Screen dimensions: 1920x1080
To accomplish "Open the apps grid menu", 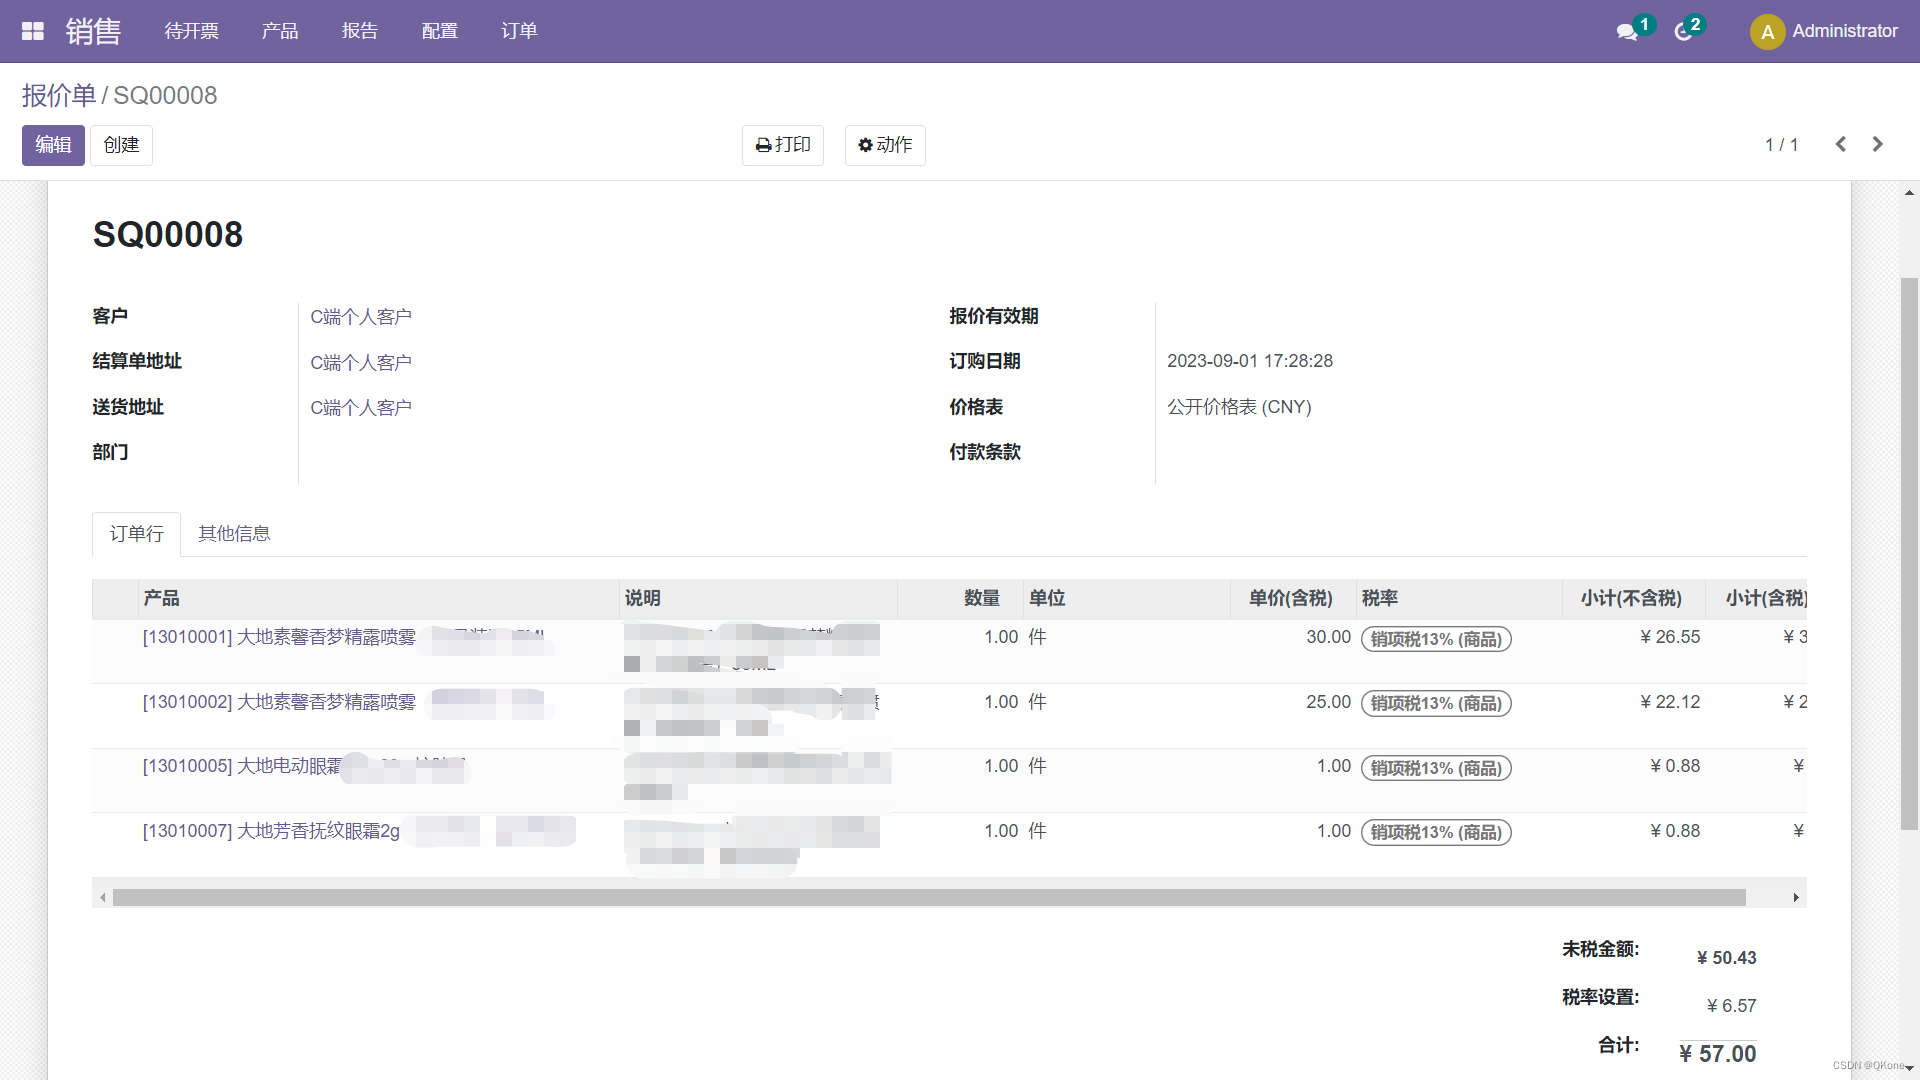I will (32, 30).
